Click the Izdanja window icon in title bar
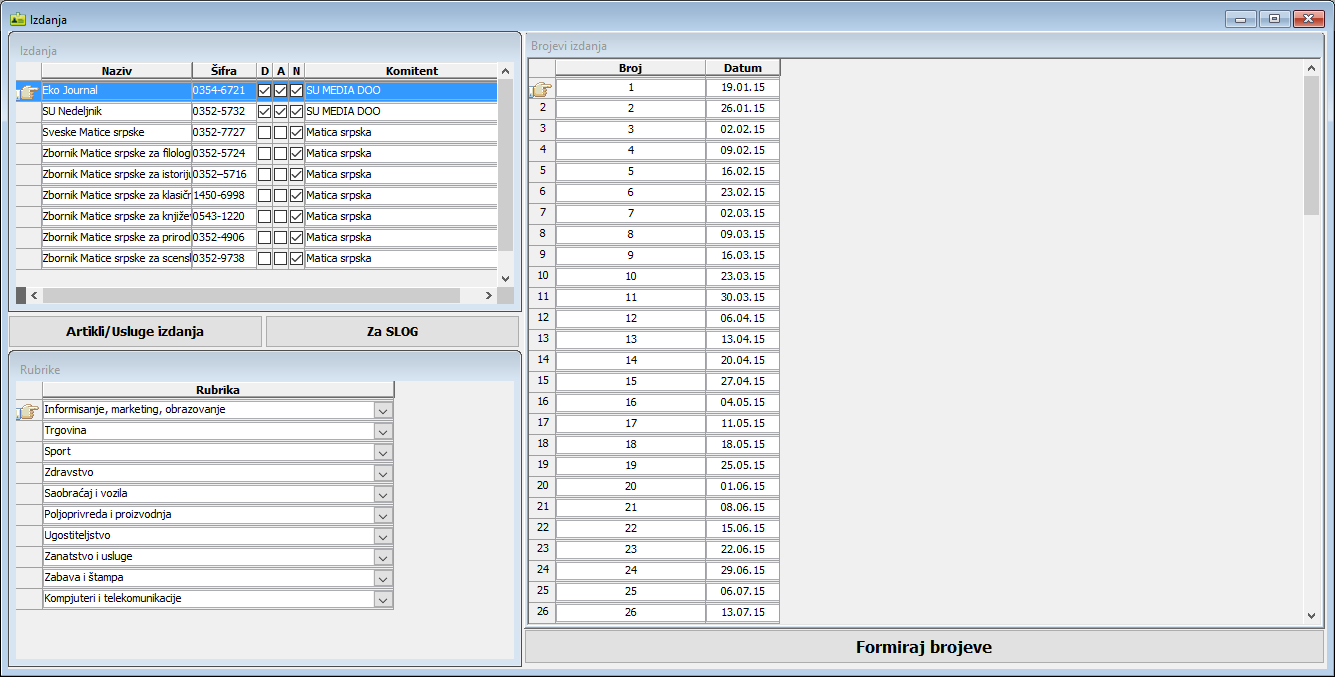The width and height of the screenshot is (1335, 677). tap(17, 19)
